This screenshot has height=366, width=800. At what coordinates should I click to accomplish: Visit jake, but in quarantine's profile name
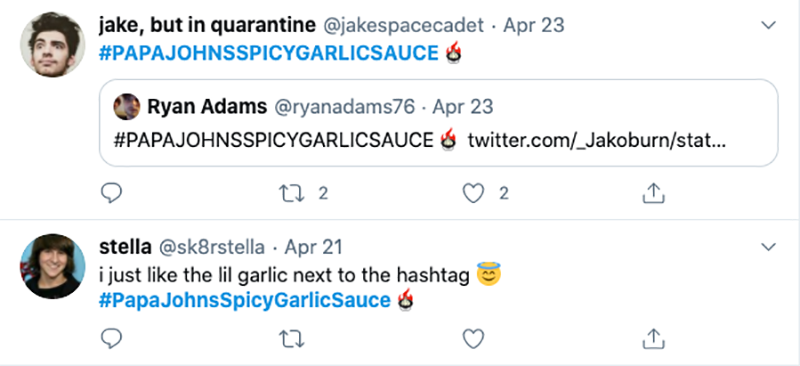click(207, 25)
